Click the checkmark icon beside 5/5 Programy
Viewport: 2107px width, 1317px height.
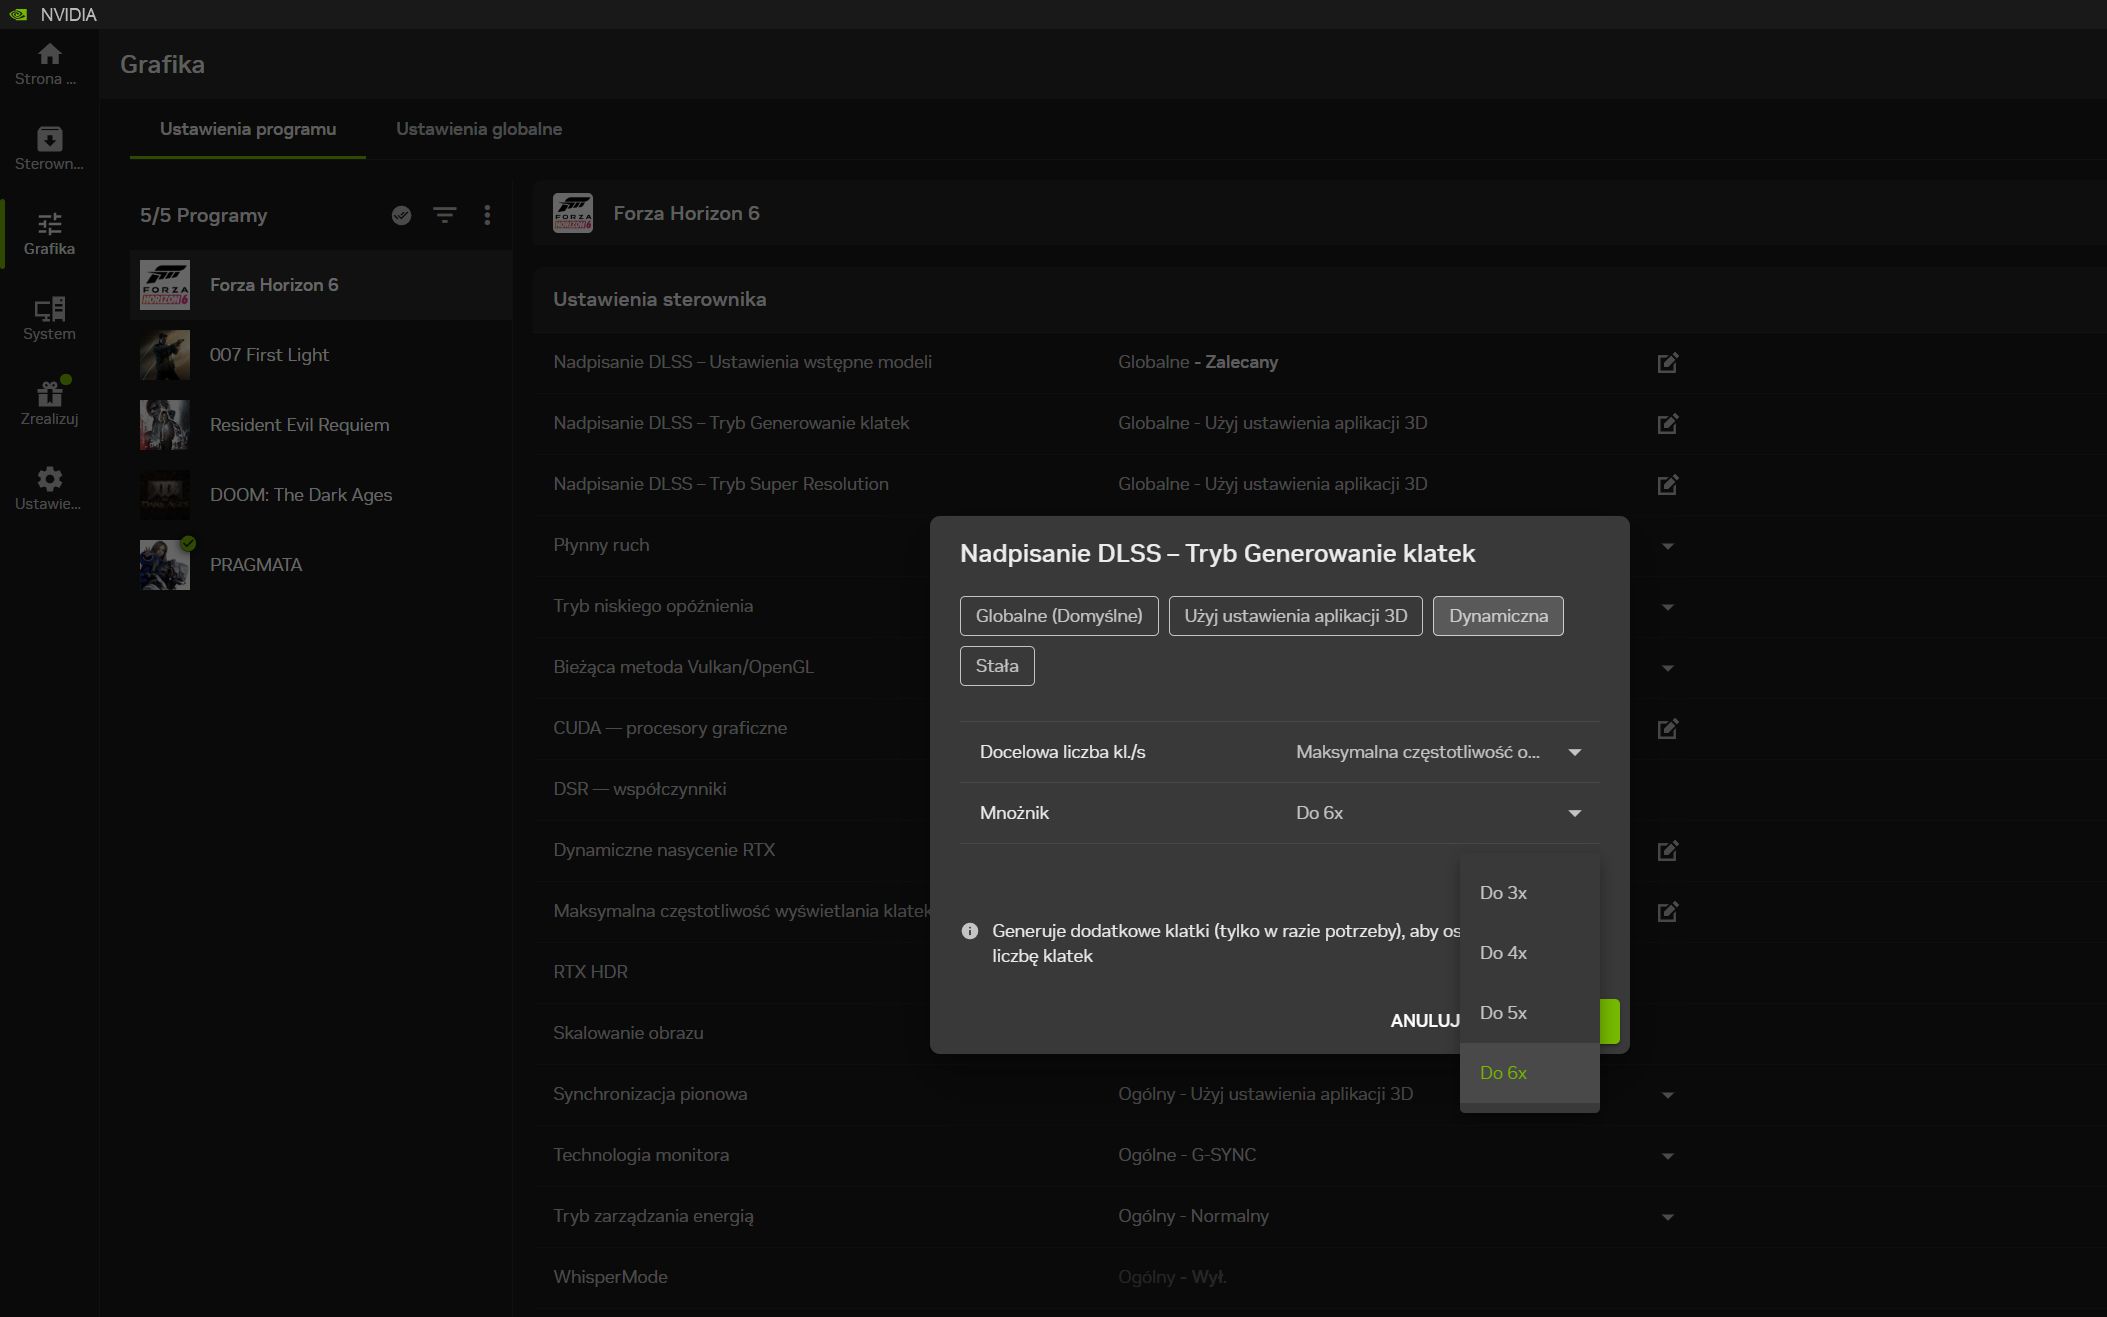(401, 215)
